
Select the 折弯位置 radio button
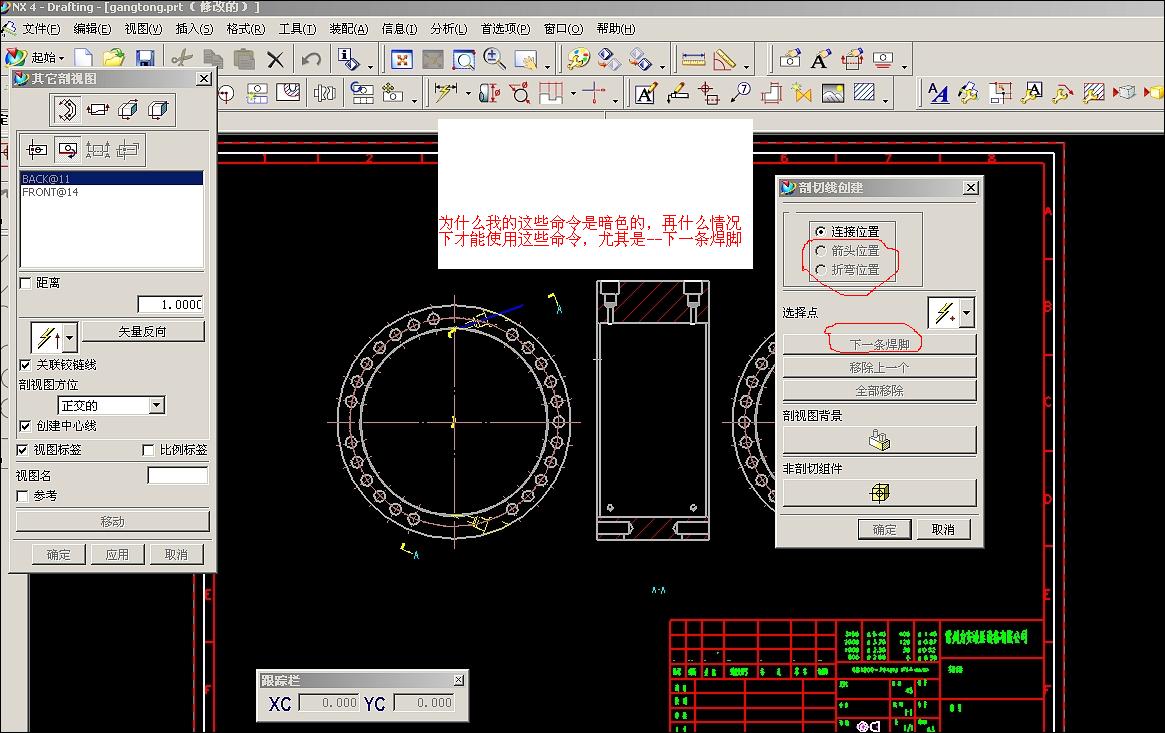[820, 270]
